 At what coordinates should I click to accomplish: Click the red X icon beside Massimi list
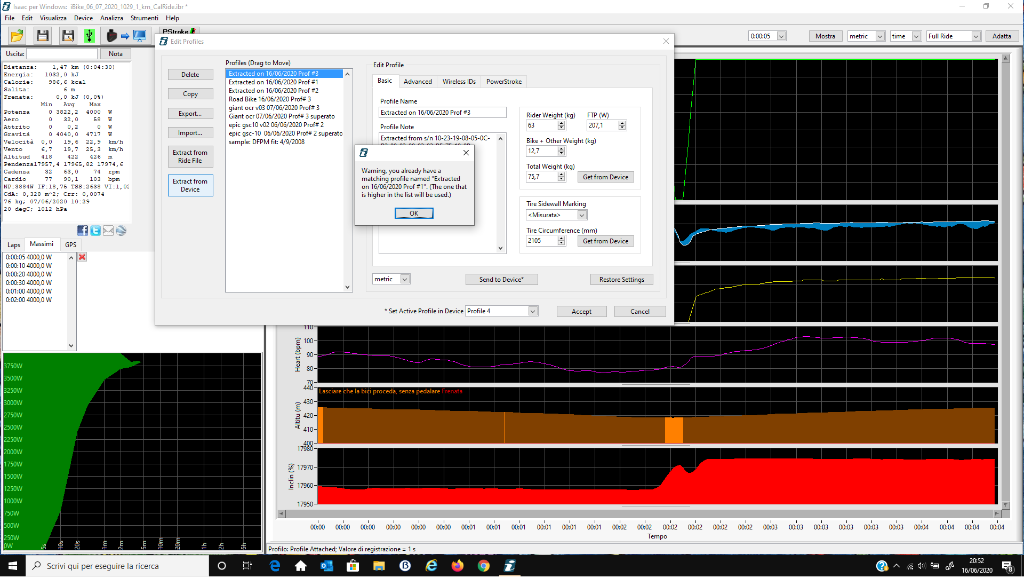tap(82, 258)
